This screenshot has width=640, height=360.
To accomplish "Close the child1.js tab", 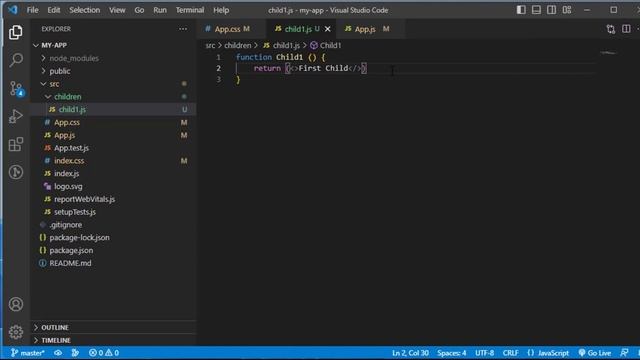I will (327, 29).
